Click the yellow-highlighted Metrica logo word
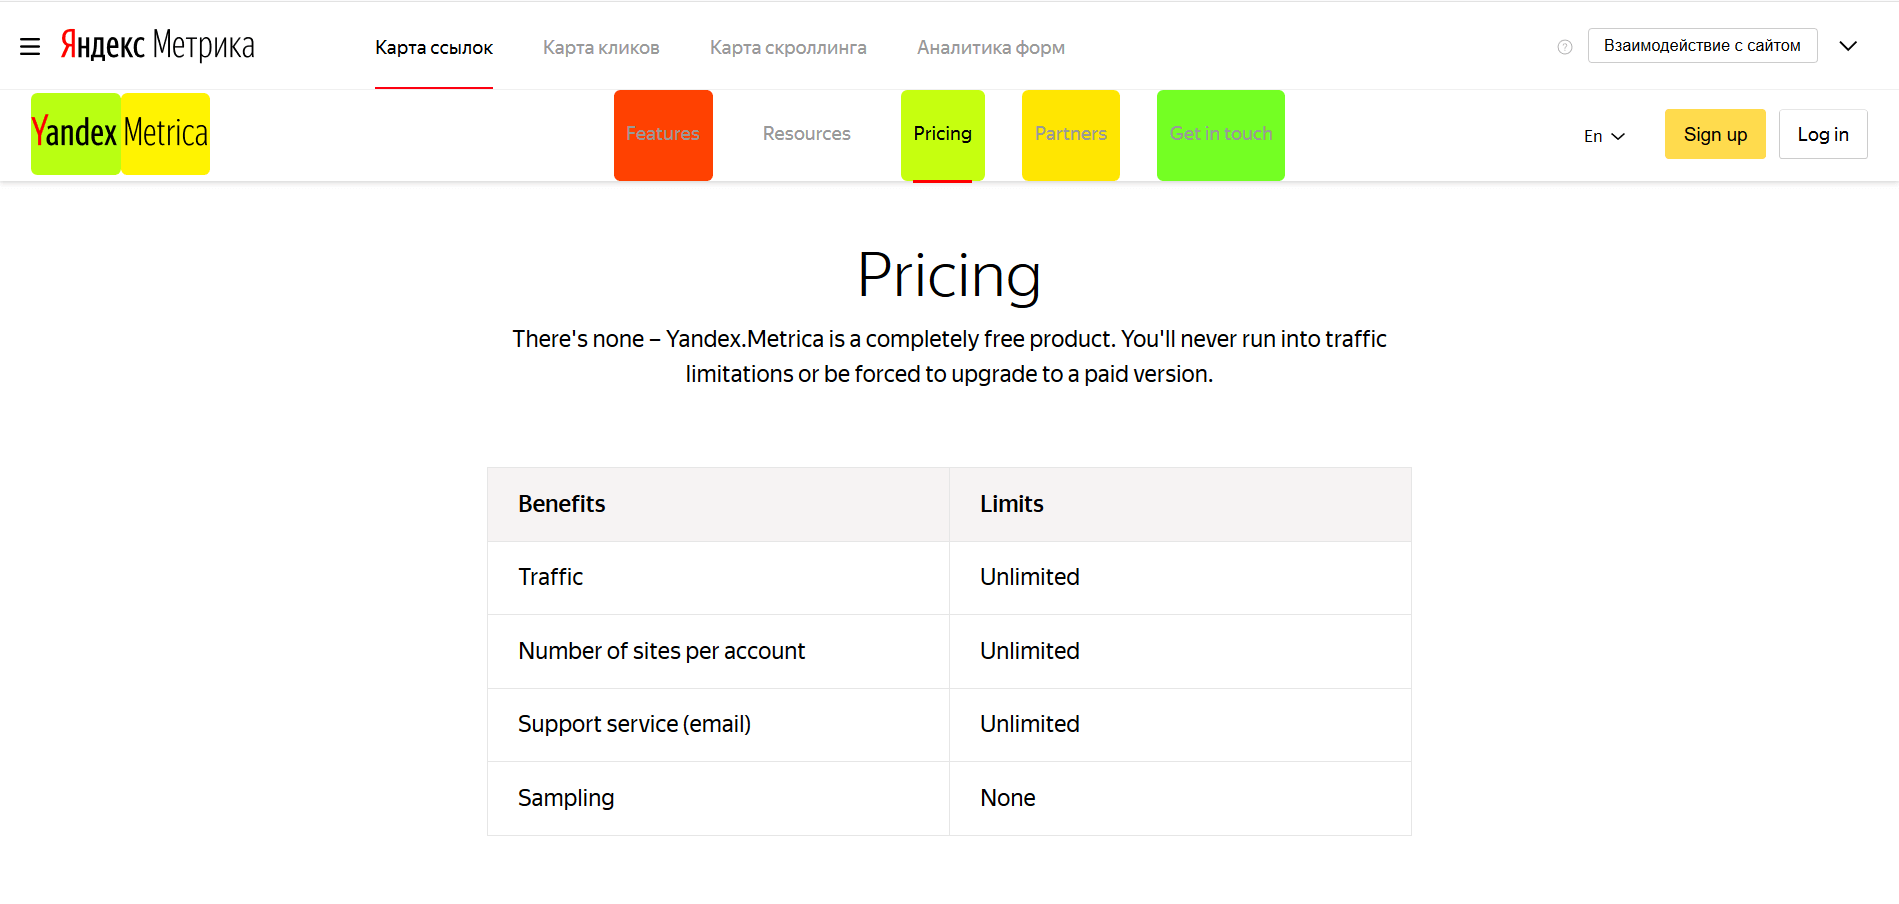 [x=166, y=134]
